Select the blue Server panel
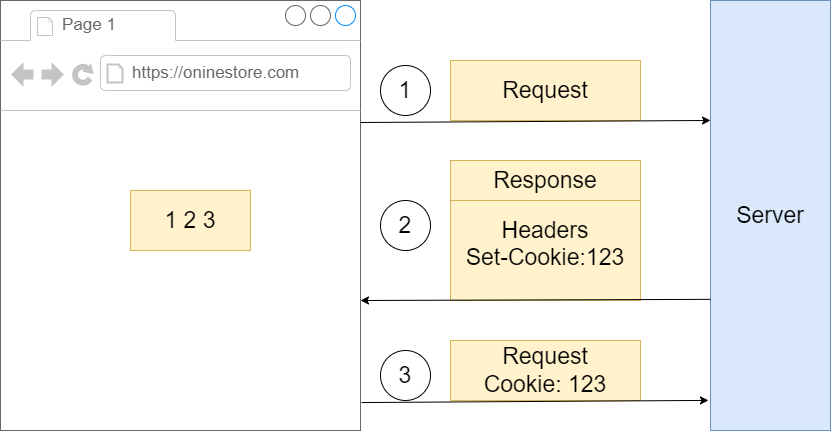Viewport: 831px width, 431px height. tap(770, 215)
